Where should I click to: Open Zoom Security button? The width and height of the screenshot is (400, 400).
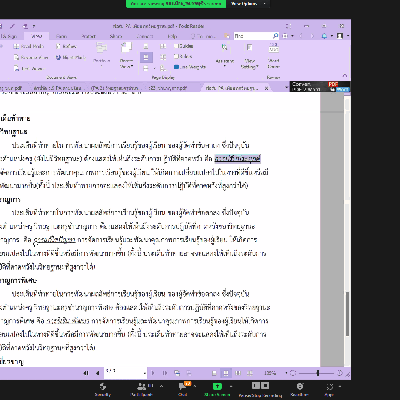coord(103,389)
